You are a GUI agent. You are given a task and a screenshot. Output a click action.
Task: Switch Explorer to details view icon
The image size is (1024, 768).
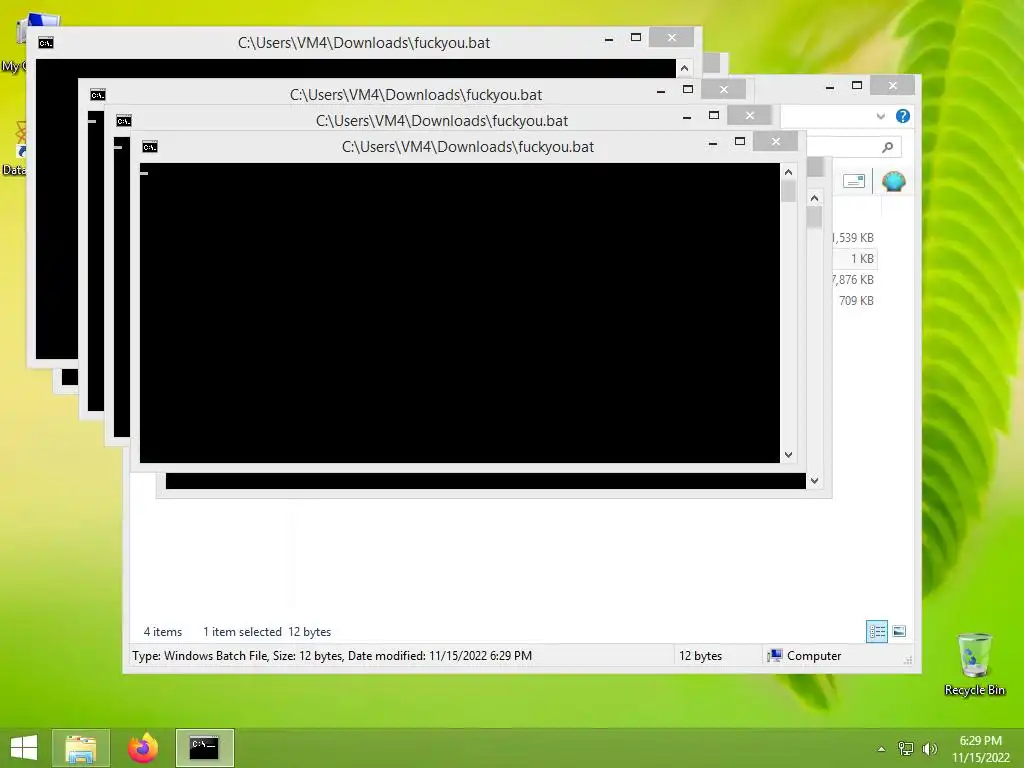pyautogui.click(x=876, y=631)
